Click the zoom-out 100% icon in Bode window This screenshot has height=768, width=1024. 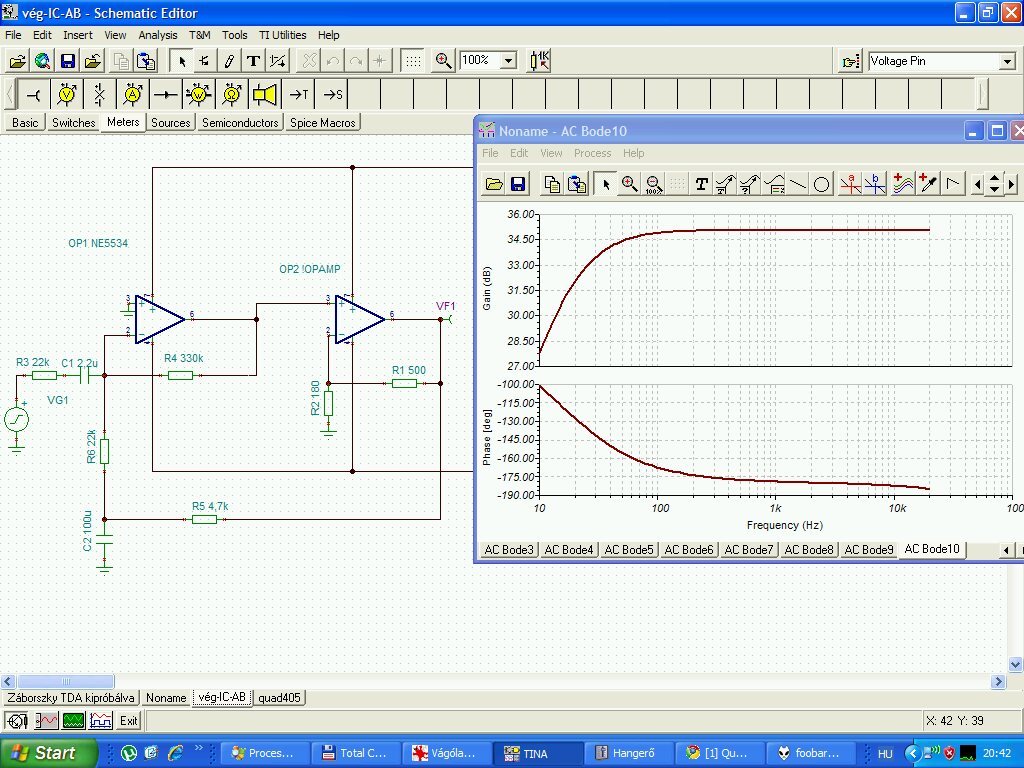[x=654, y=185]
